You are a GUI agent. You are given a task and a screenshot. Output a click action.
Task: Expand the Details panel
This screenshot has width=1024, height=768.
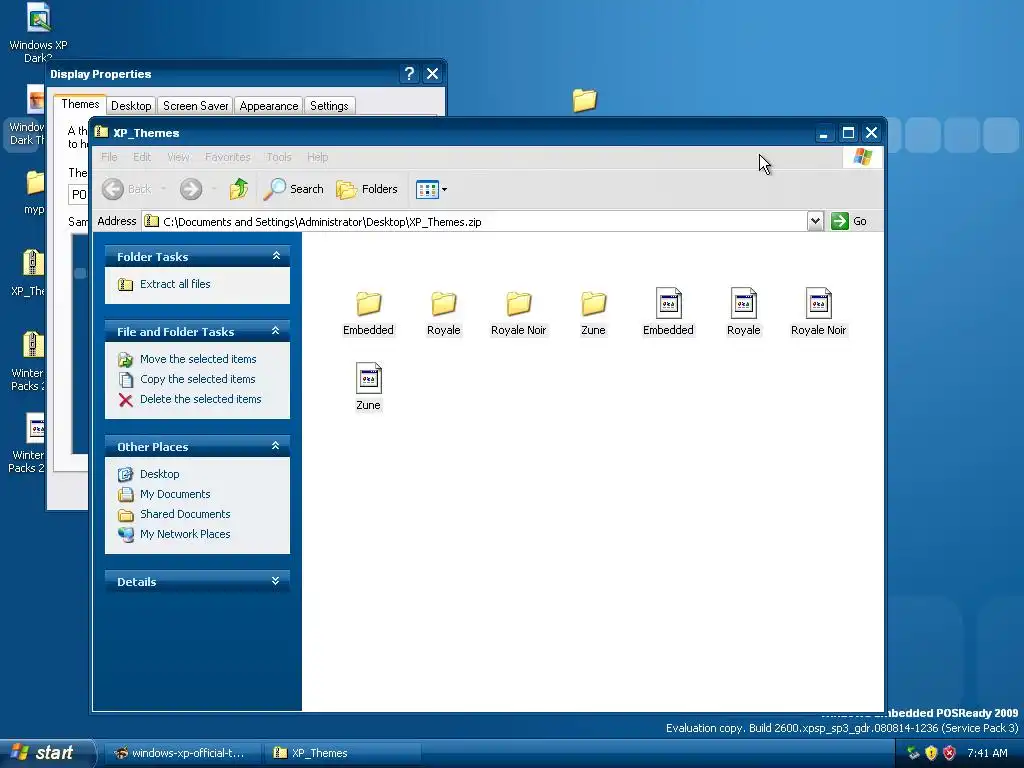click(276, 581)
